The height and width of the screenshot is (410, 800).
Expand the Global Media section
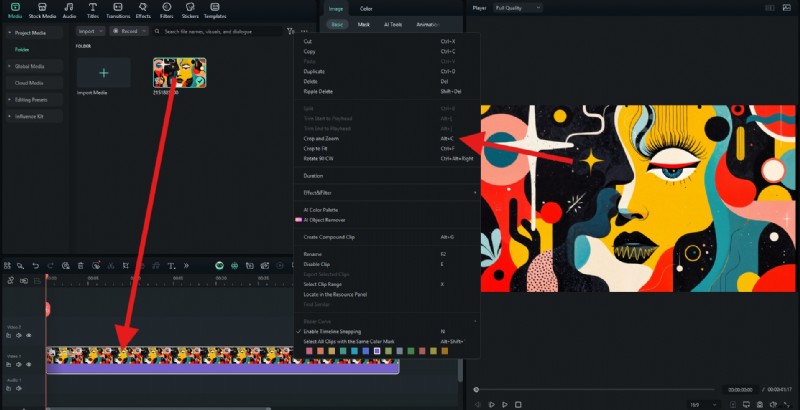pyautogui.click(x=9, y=66)
